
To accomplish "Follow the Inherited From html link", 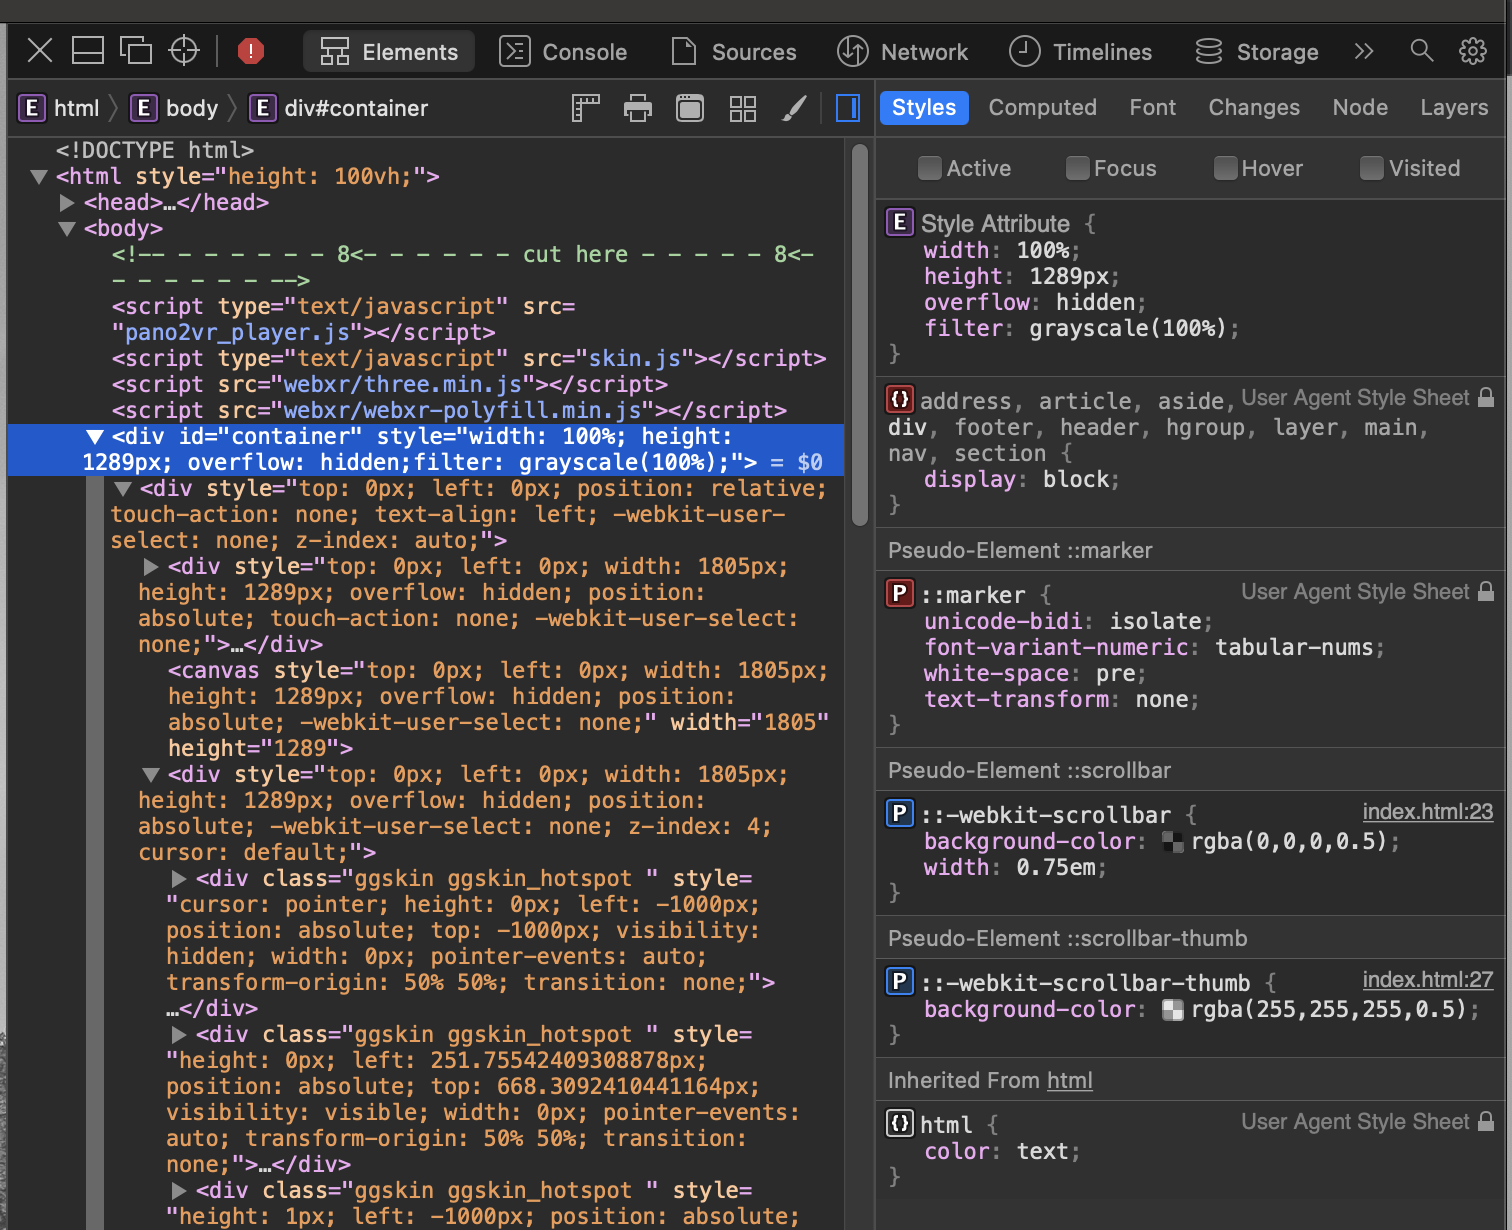I will pyautogui.click(x=1069, y=1081).
